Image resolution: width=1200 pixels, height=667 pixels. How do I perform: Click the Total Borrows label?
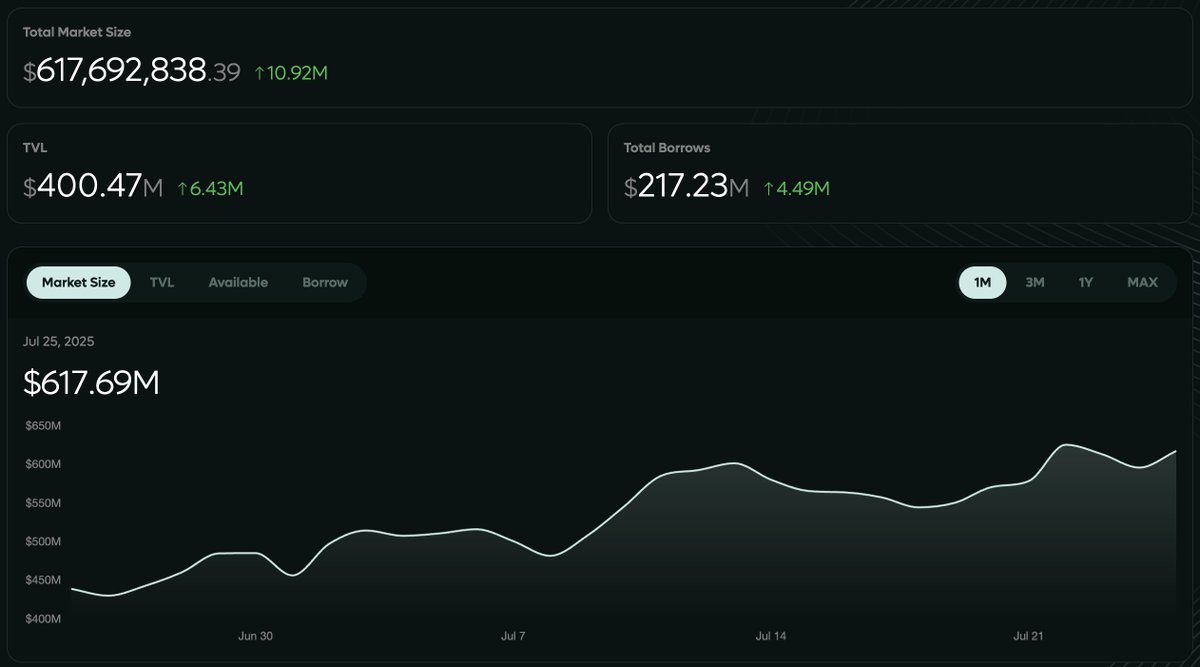click(667, 147)
